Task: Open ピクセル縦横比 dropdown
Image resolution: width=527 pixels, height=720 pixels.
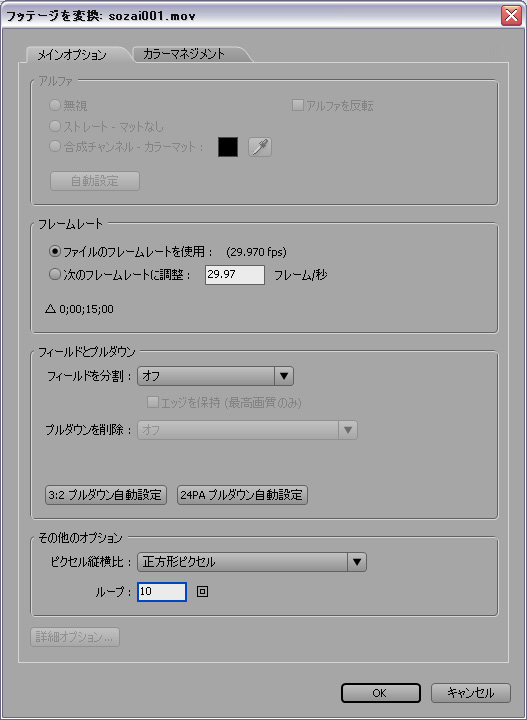Action: tap(252, 562)
